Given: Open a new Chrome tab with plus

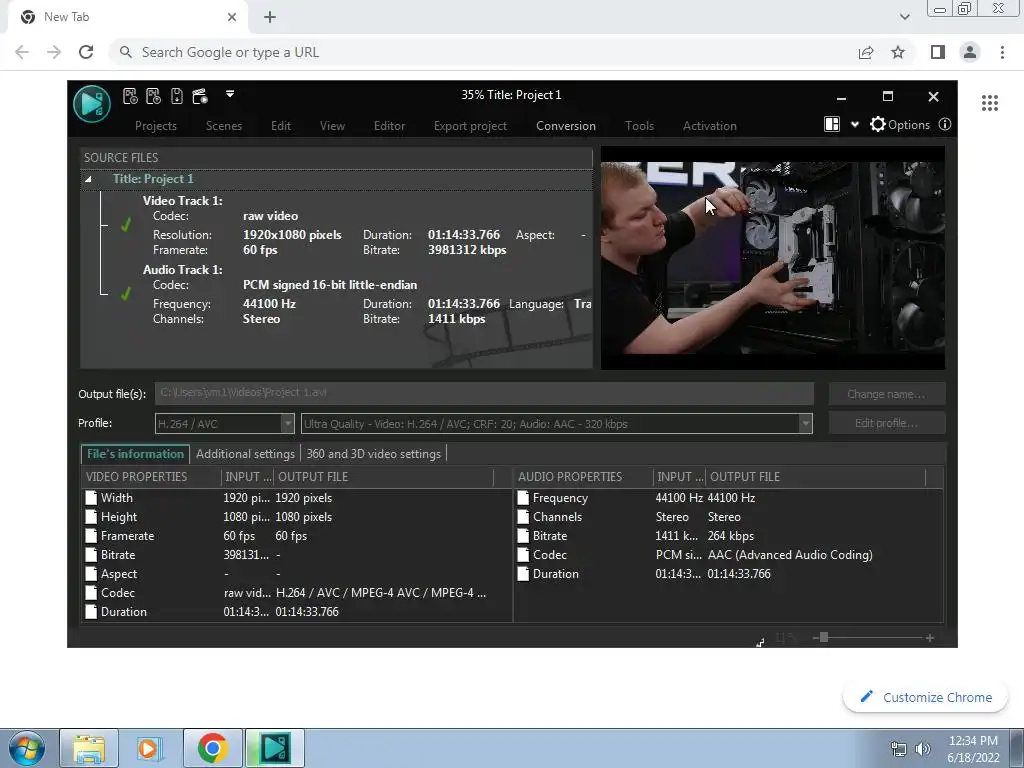Looking at the screenshot, I should click(x=270, y=17).
